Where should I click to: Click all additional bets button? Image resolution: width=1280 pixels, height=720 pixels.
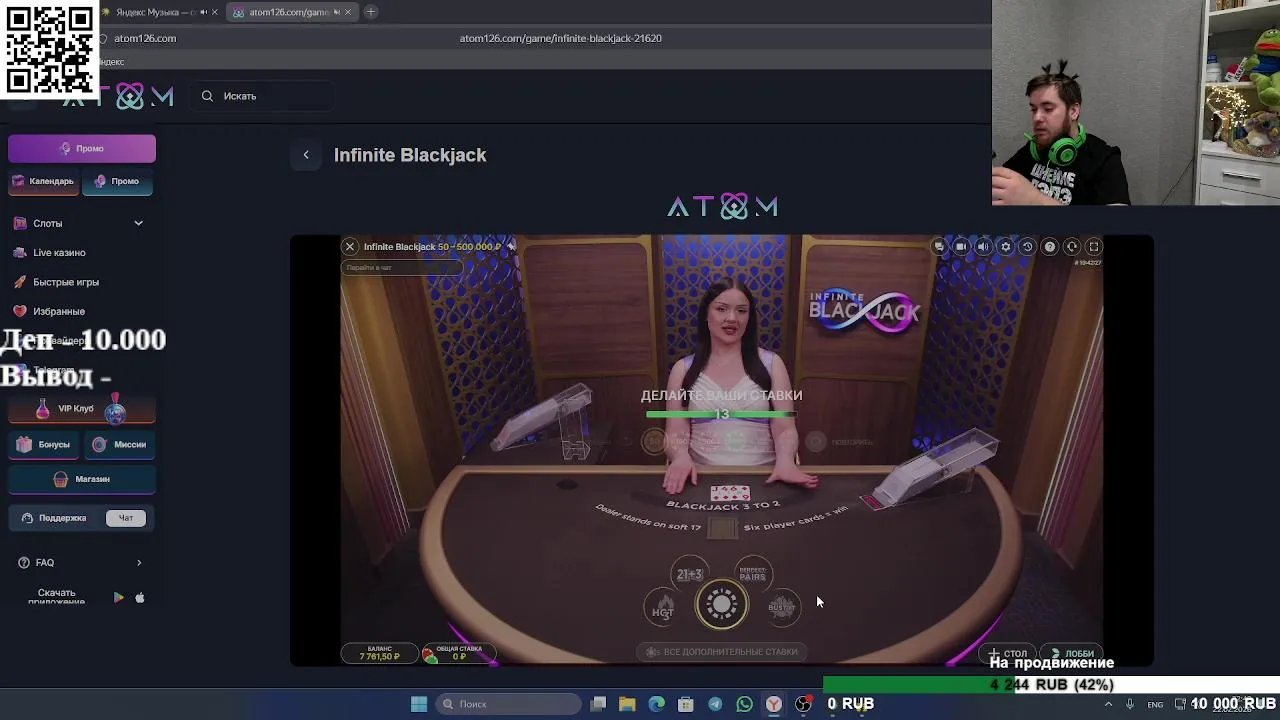click(x=721, y=652)
